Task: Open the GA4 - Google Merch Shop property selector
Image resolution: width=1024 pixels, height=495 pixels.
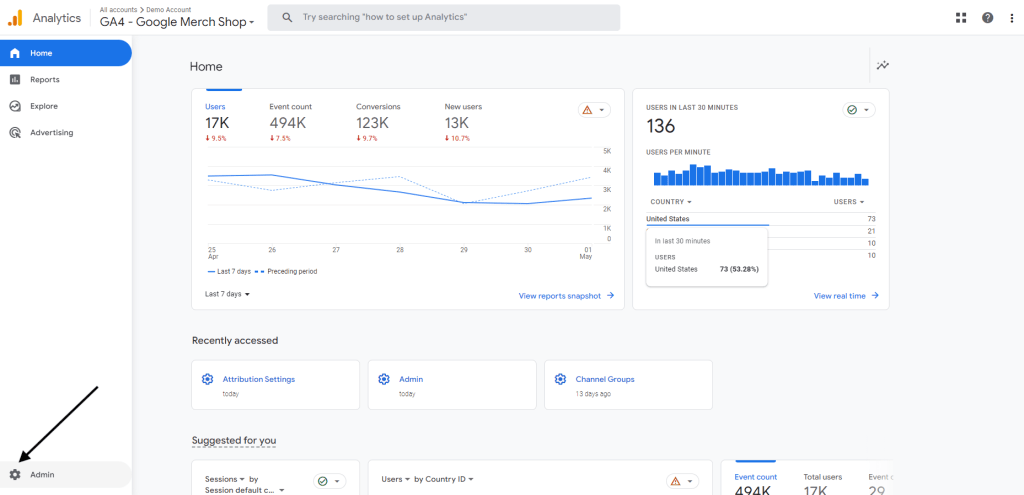Action: pos(177,21)
